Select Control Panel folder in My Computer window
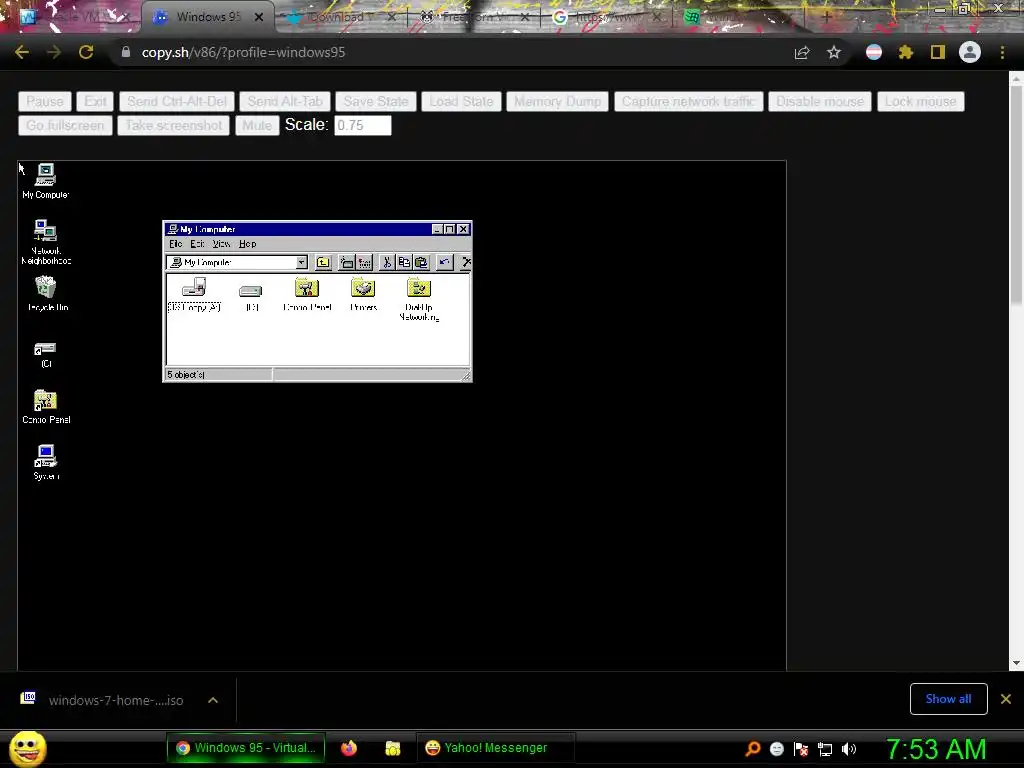This screenshot has width=1024, height=768. [x=307, y=295]
